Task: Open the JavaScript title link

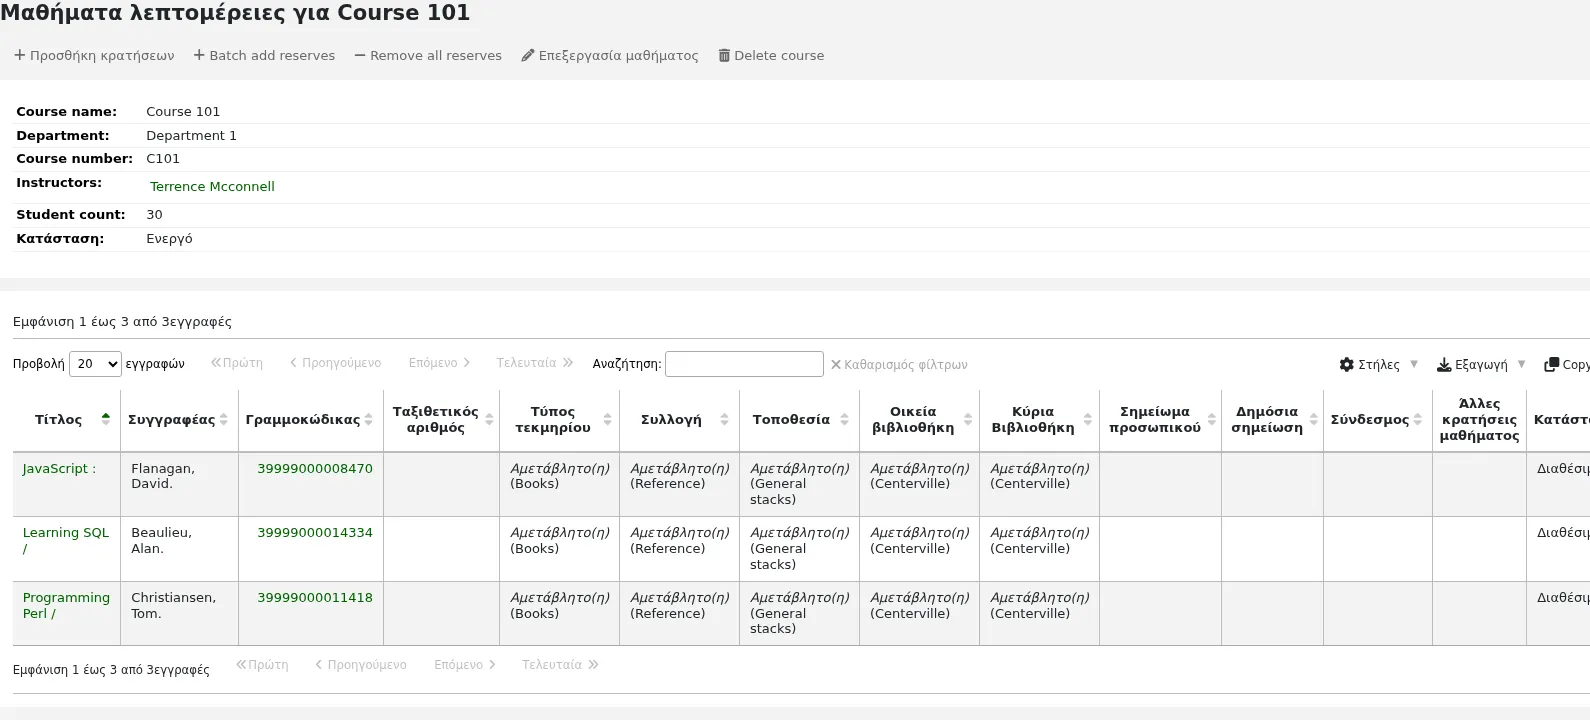Action: [59, 468]
